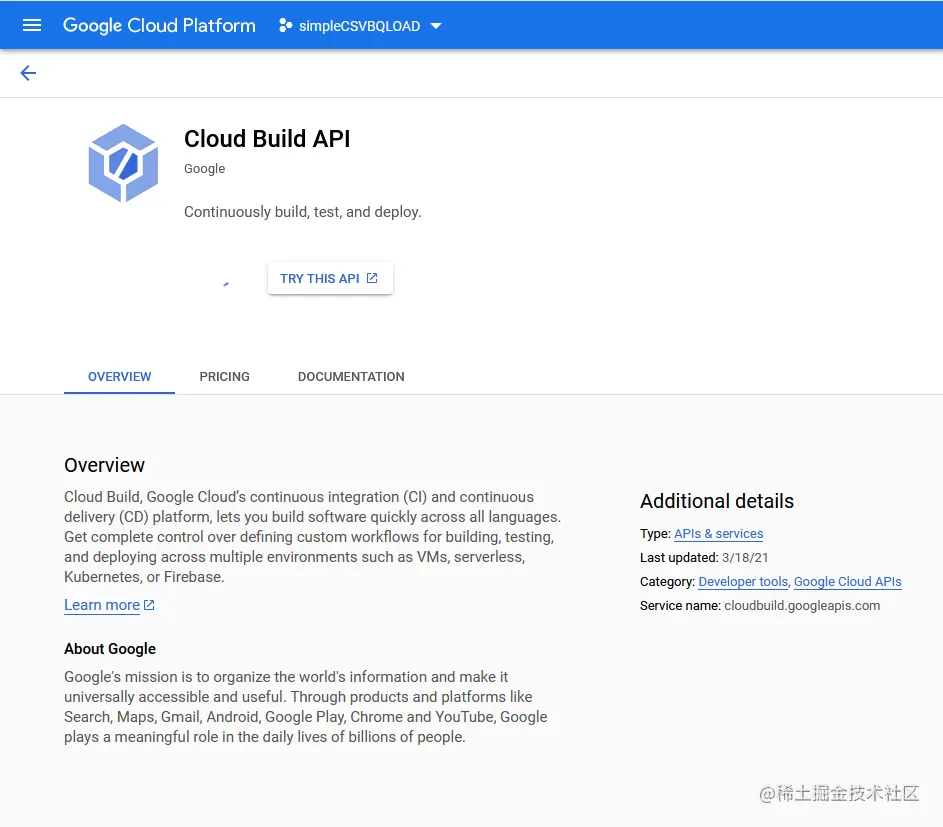The width and height of the screenshot is (943, 827).
Task: Follow the Learn more link
Action: click(102, 605)
